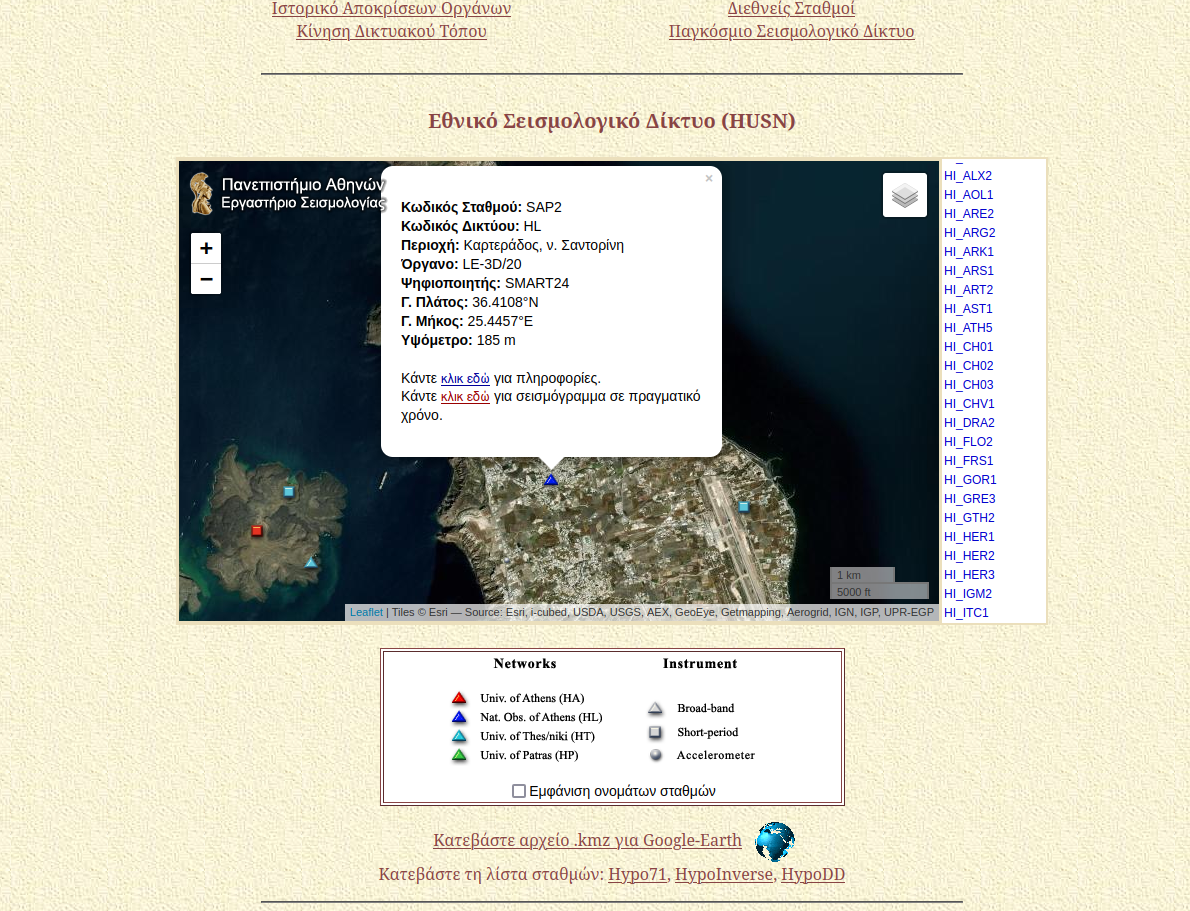1190x911 pixels.
Task: Click green triangle Univ. of Patras legend icon
Action: coord(459,755)
